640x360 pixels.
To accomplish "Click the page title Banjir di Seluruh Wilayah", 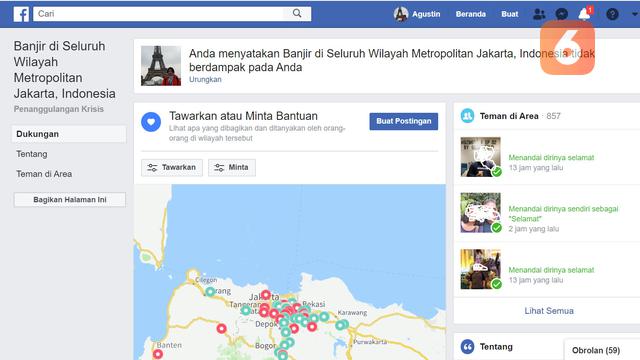I will click(64, 70).
